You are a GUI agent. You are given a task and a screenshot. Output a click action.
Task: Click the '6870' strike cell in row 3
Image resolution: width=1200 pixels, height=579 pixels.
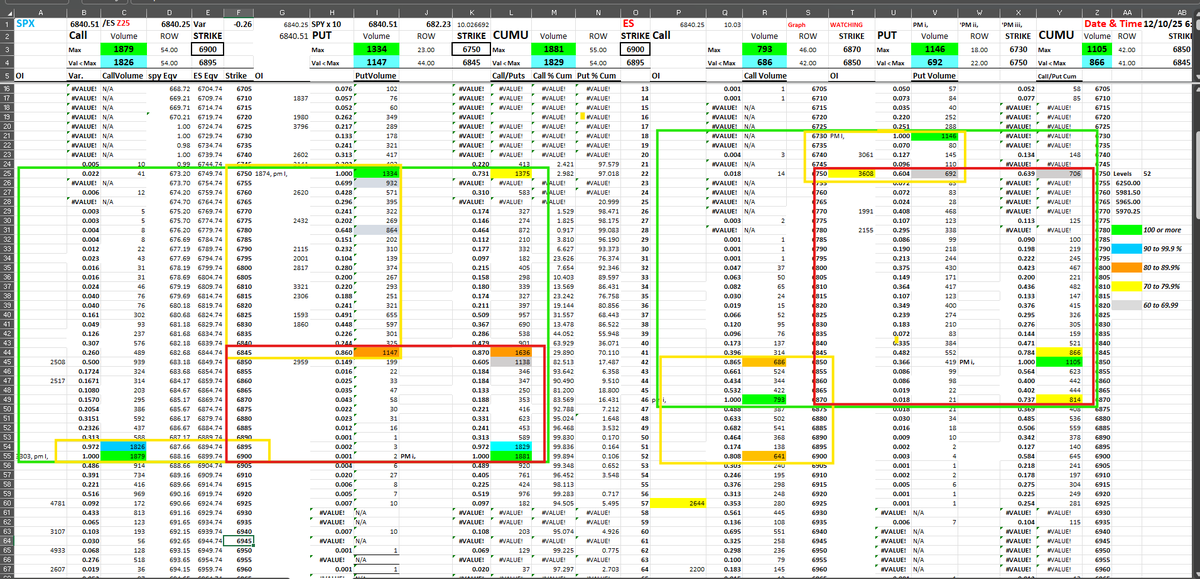(x=852, y=48)
